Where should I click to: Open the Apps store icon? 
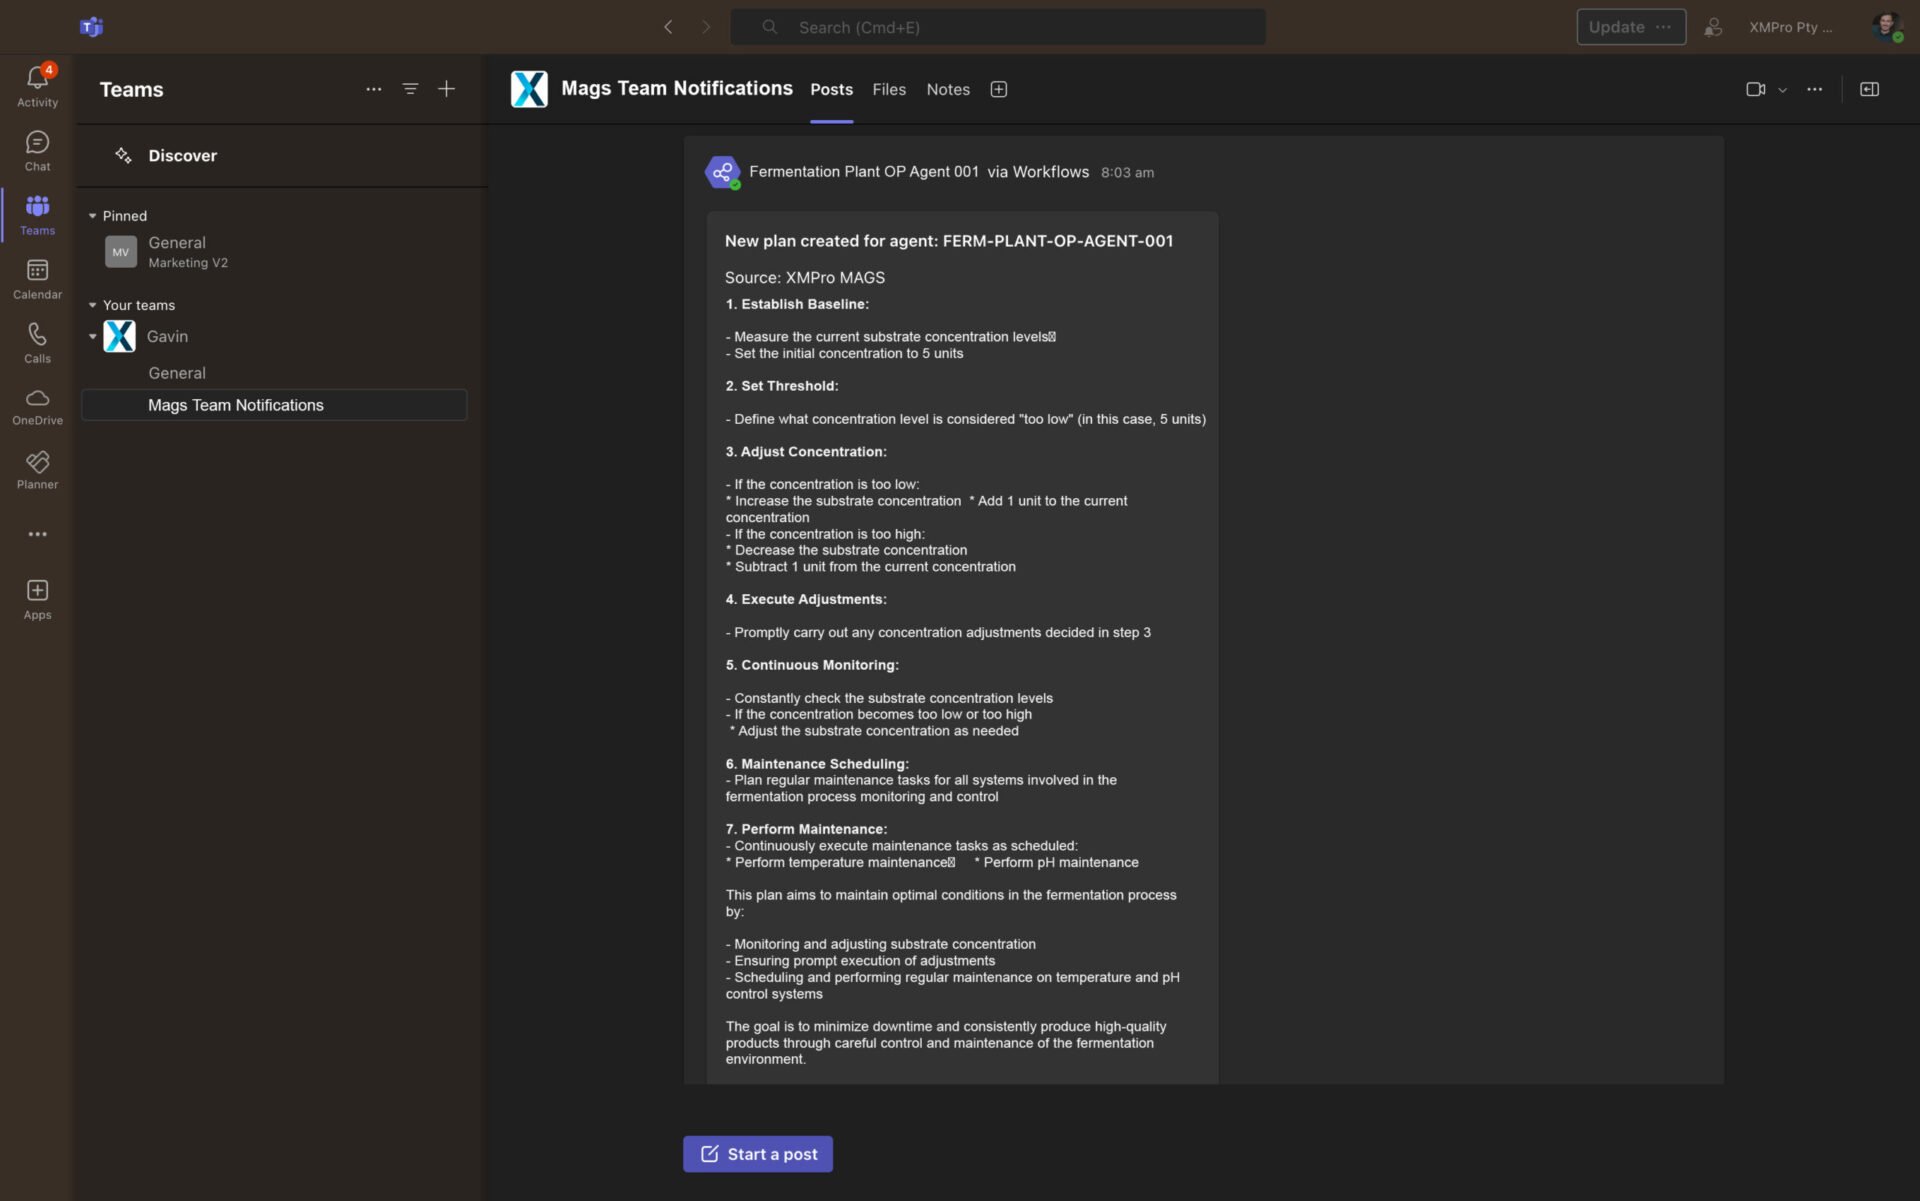[37, 591]
